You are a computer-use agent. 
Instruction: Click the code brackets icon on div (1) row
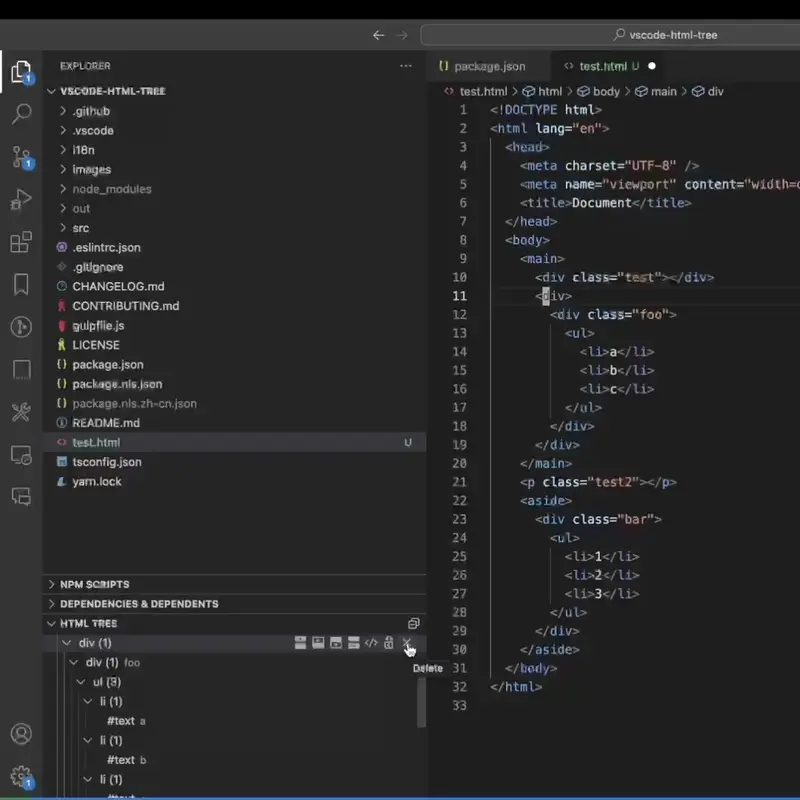click(x=371, y=643)
